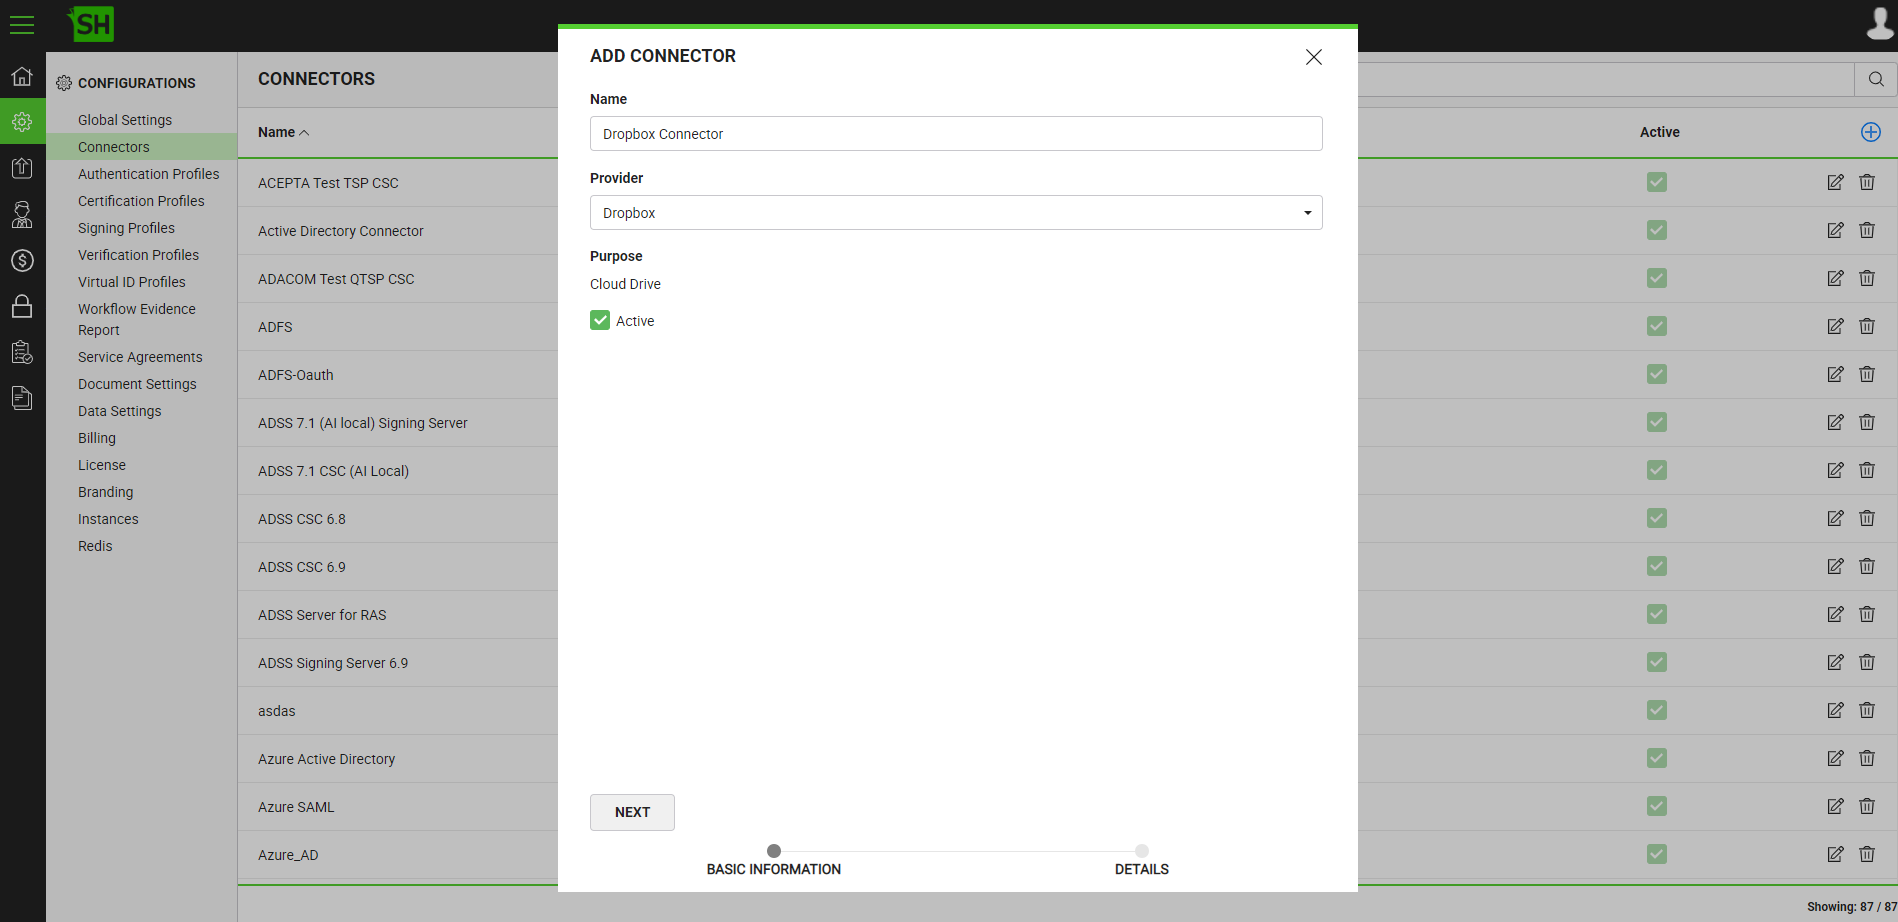This screenshot has height=922, width=1898.
Task: Toggle Active for ACEPTA Test TSP CSC
Action: point(1657,182)
